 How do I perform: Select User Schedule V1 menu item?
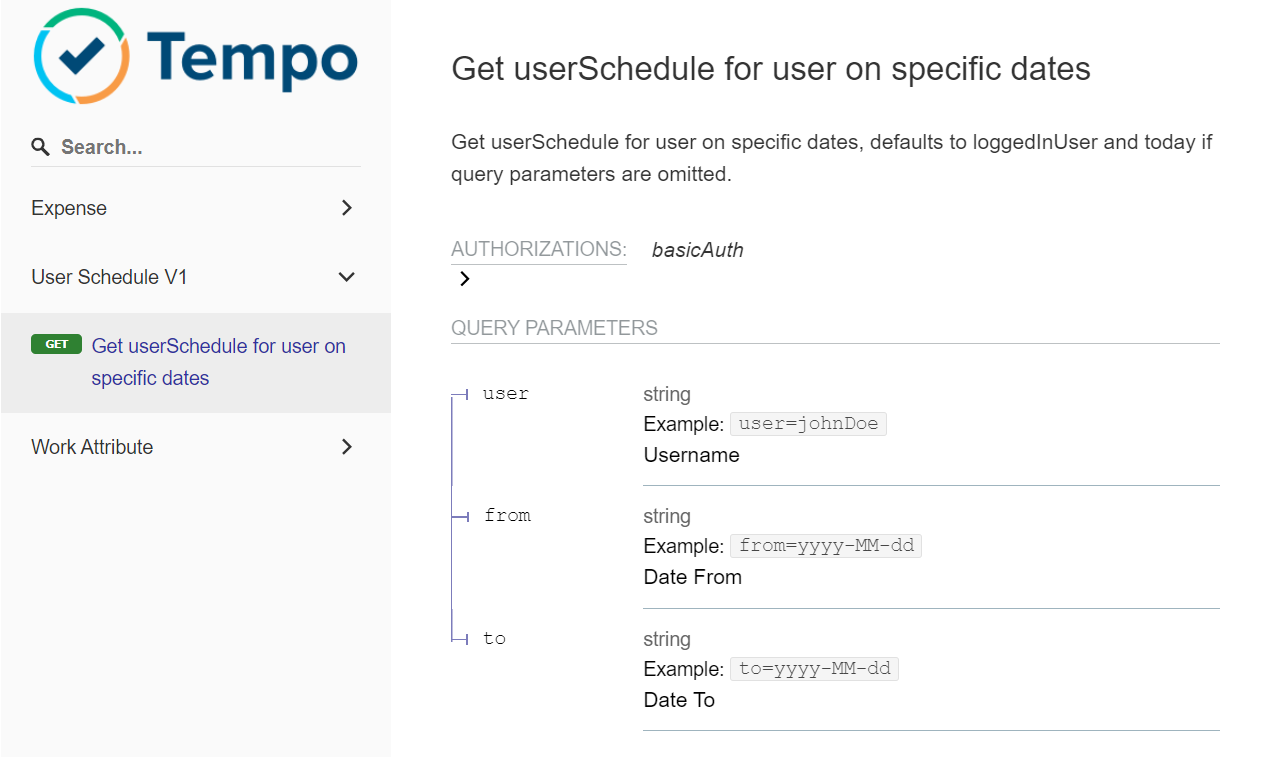click(109, 277)
